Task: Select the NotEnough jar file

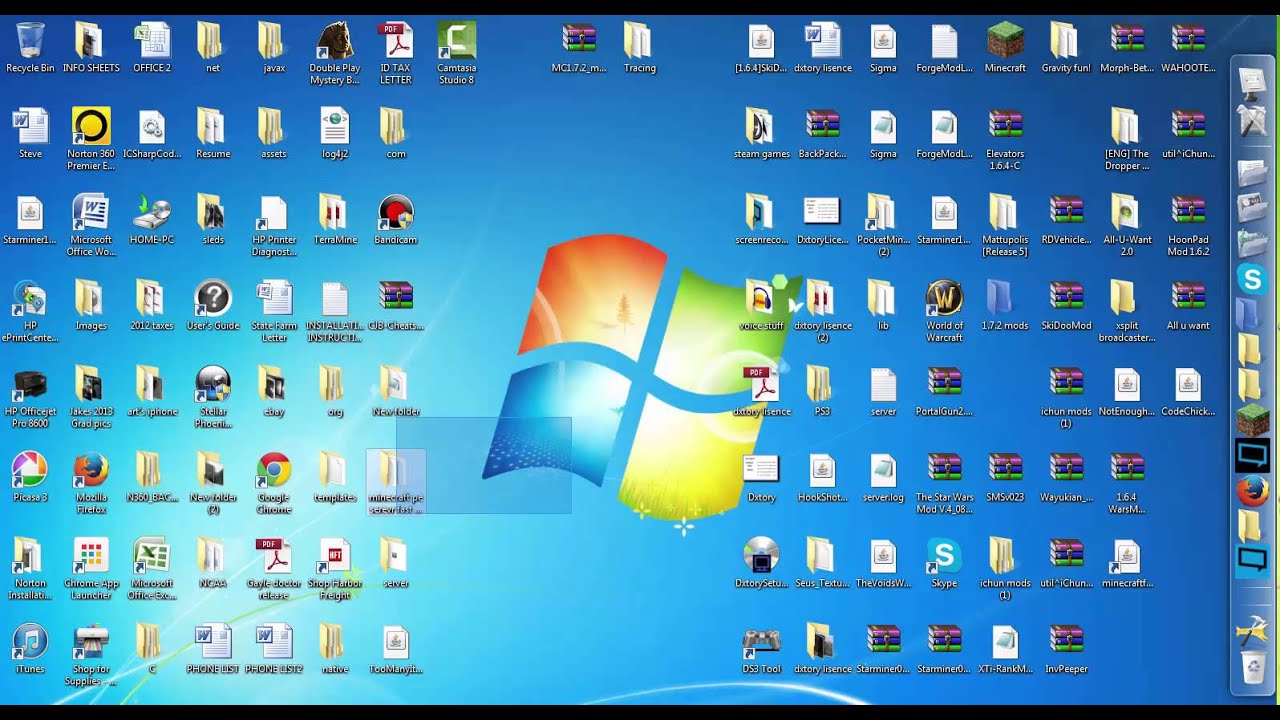Action: coord(1127,391)
